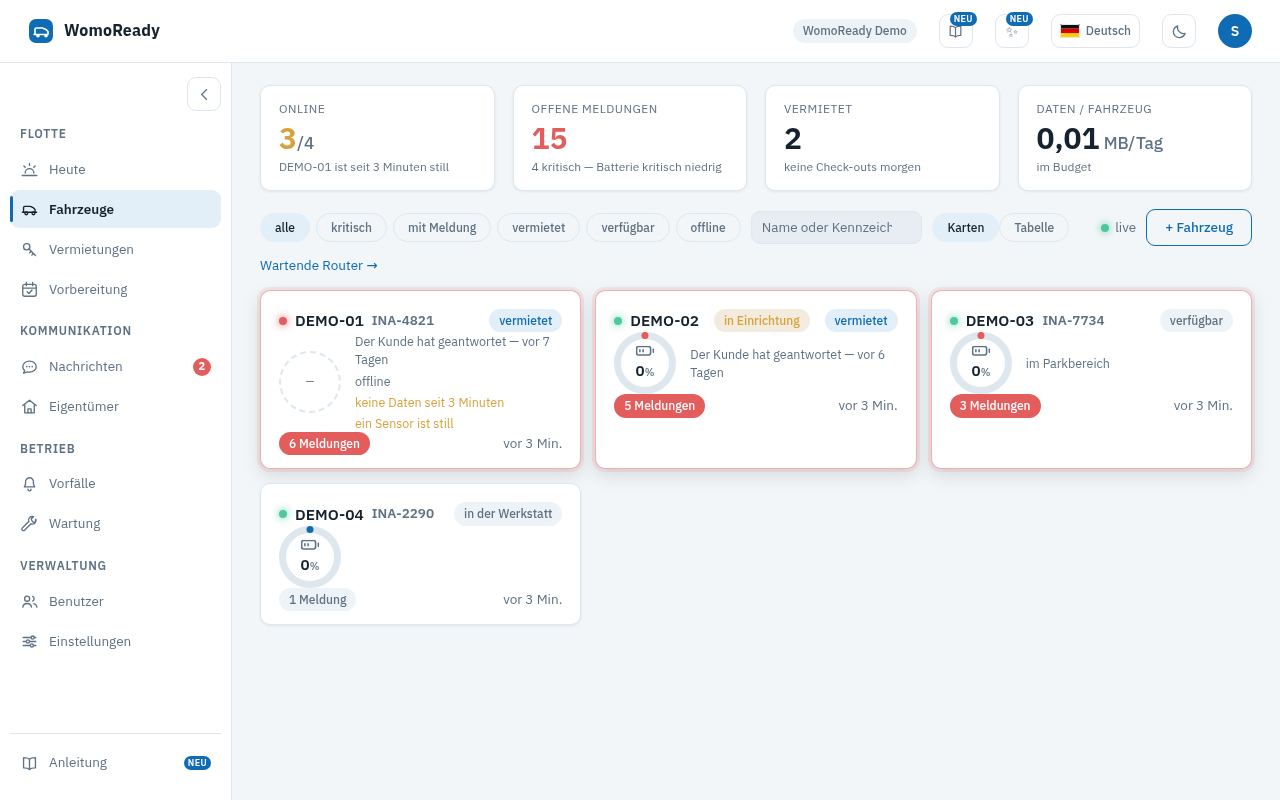1280x800 pixels.
Task: Open the guide book icon in header
Action: pos(956,31)
